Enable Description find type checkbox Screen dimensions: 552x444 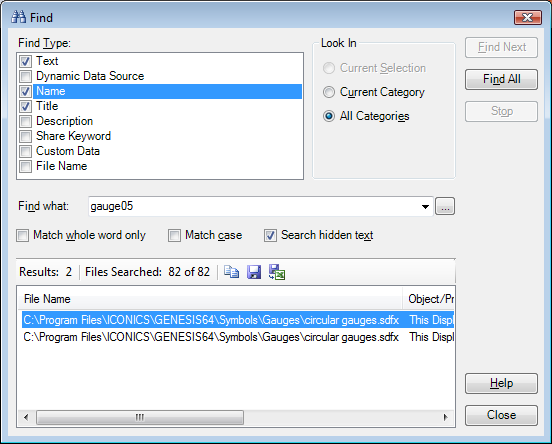point(25,121)
